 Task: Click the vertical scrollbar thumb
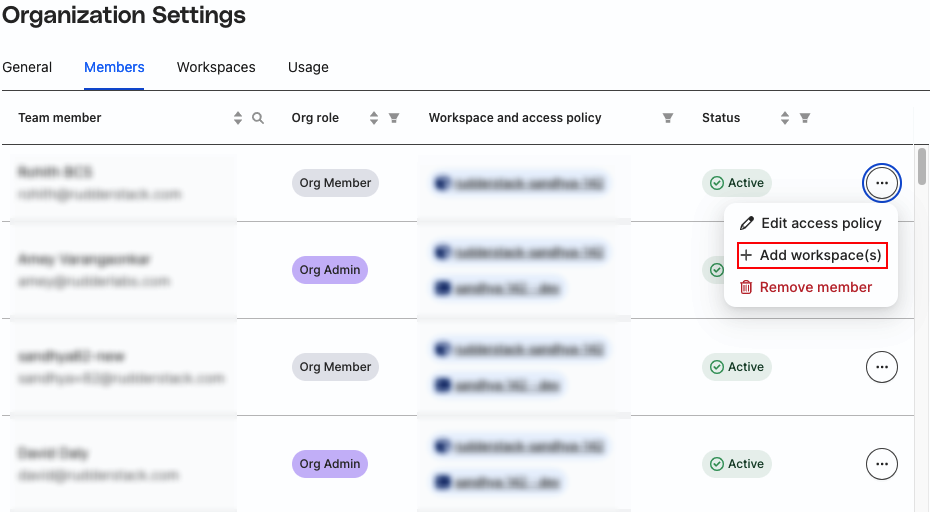pos(922,166)
